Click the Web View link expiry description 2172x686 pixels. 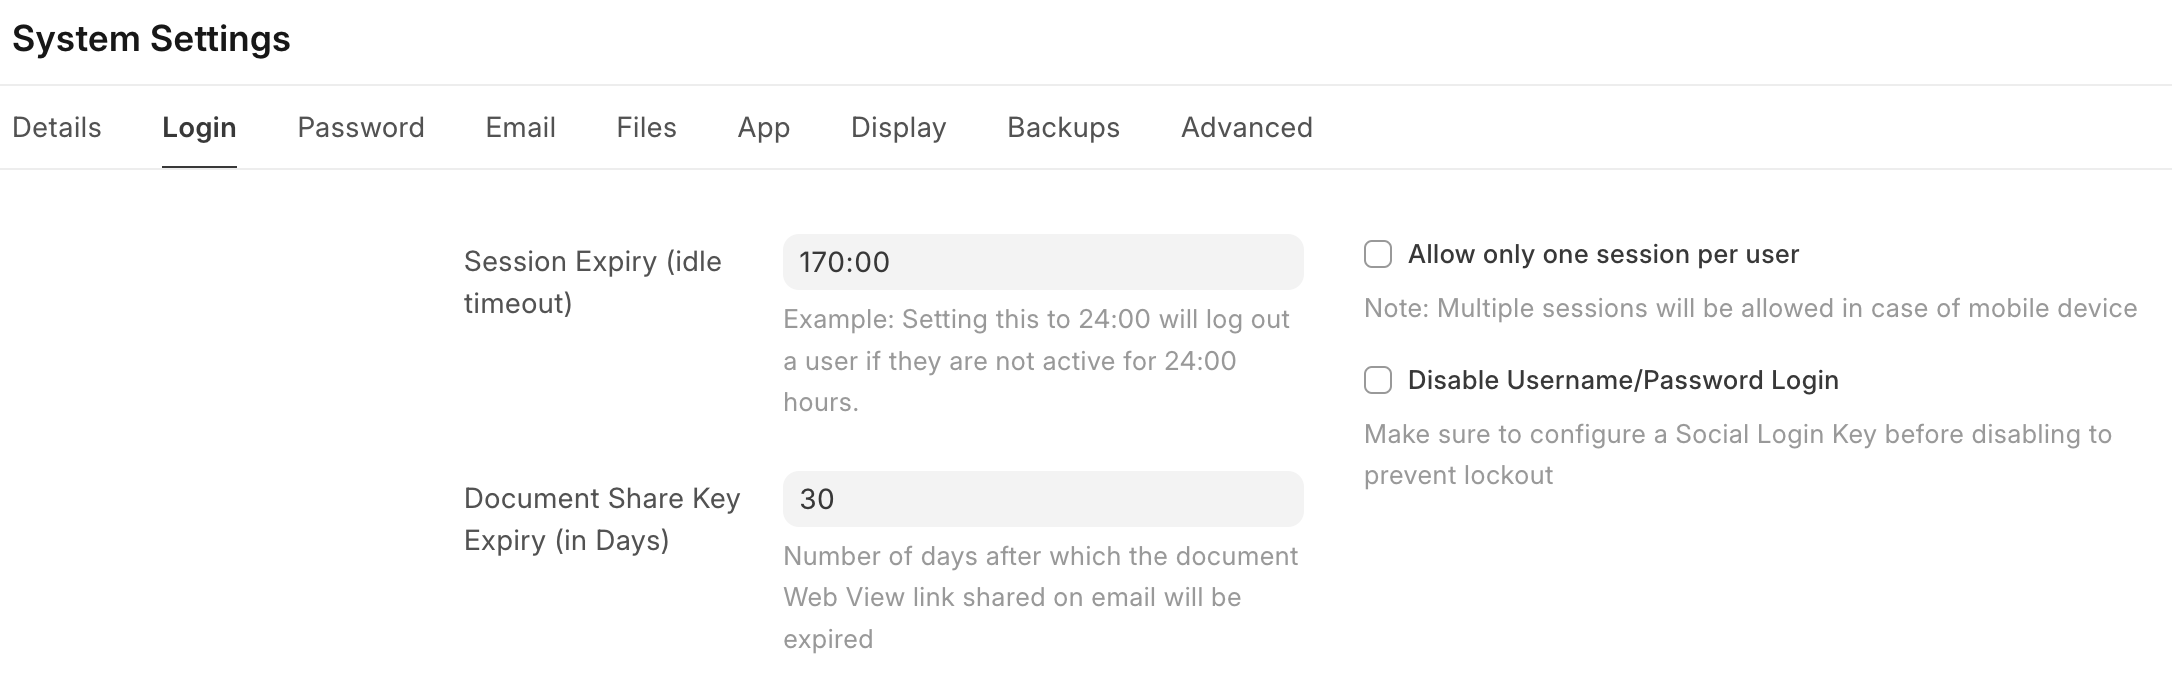click(1040, 597)
